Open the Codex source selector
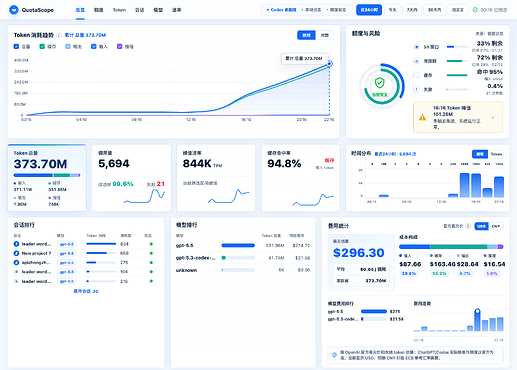Viewport: 517px width, 370px height. [x=282, y=10]
